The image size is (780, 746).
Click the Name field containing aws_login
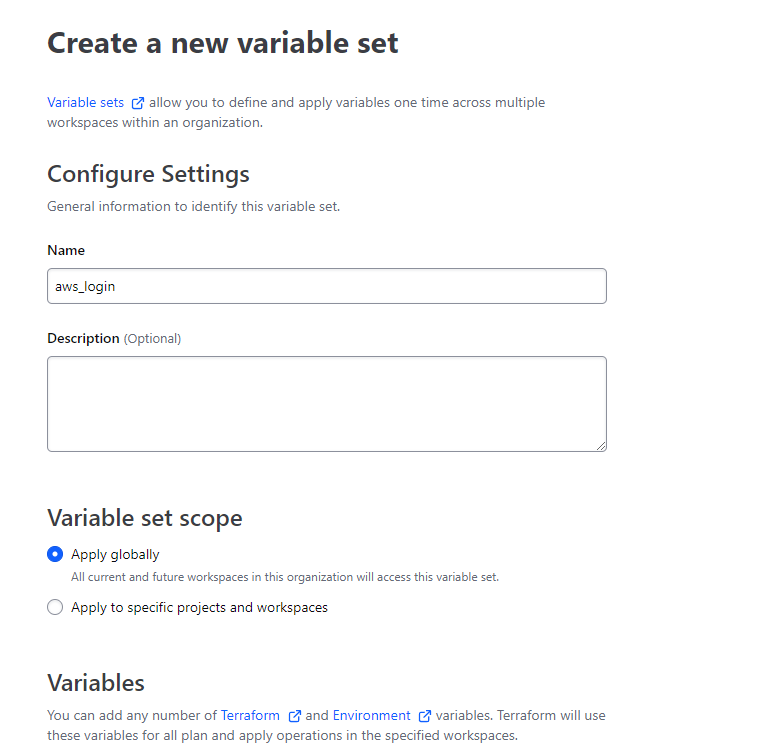pyautogui.click(x=326, y=286)
